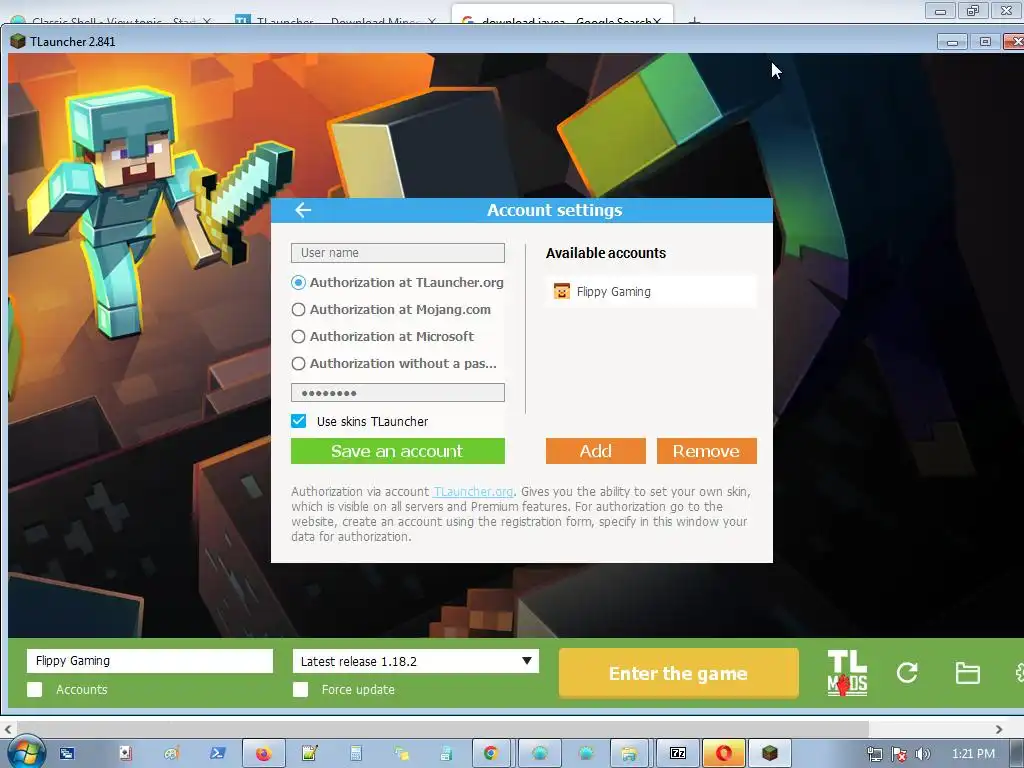Select Authorization at Mojang.com
Screen dimensions: 1024x768
[298, 310]
